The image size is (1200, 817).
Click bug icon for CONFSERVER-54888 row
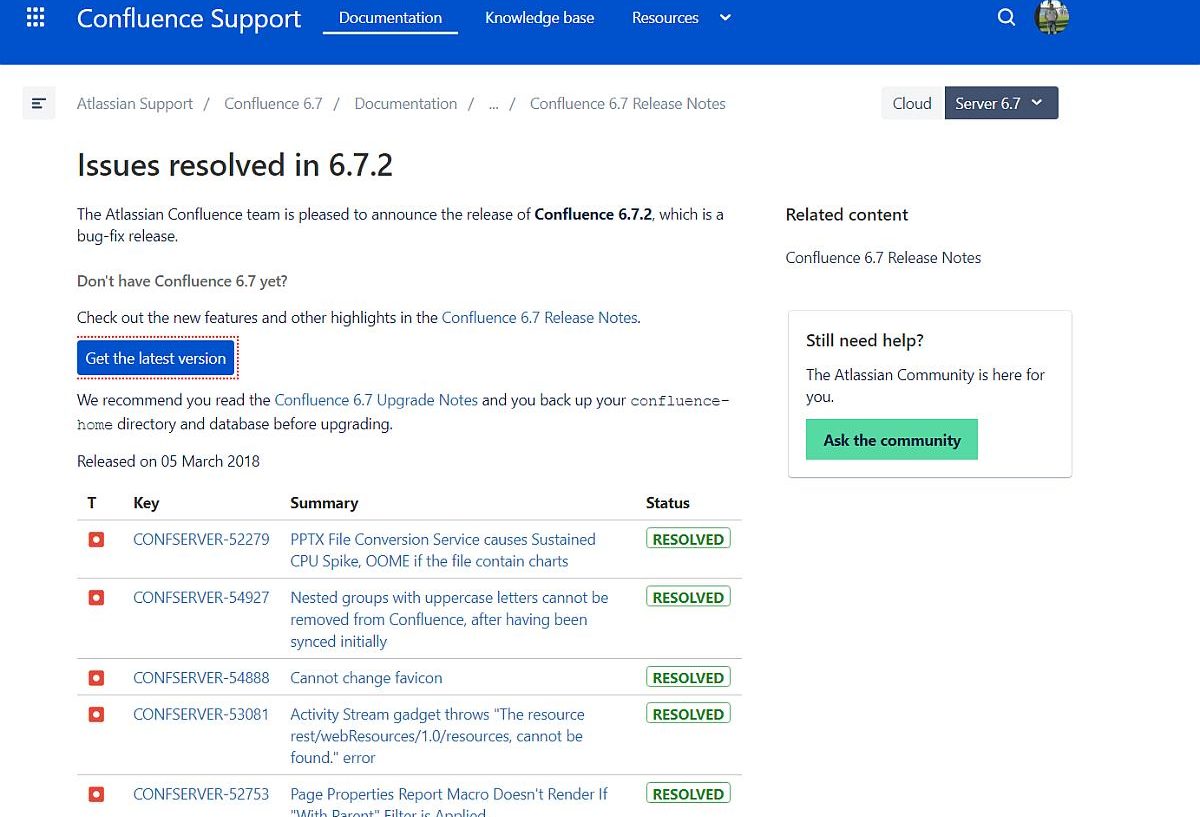(96, 677)
